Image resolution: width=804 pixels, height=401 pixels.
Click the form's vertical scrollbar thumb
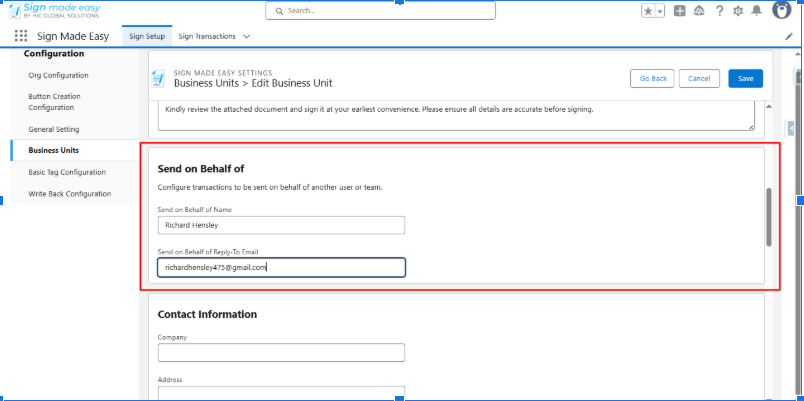769,217
